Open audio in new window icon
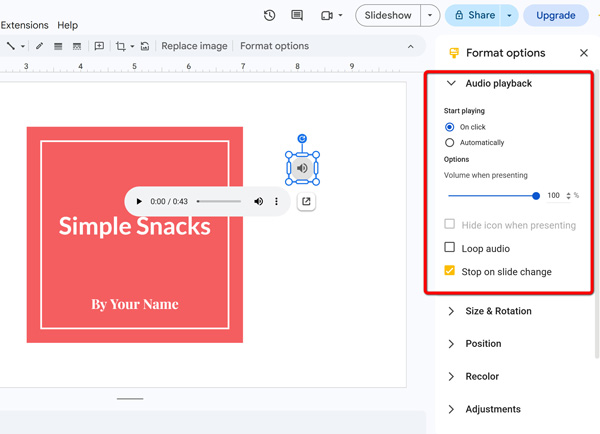 [x=306, y=201]
